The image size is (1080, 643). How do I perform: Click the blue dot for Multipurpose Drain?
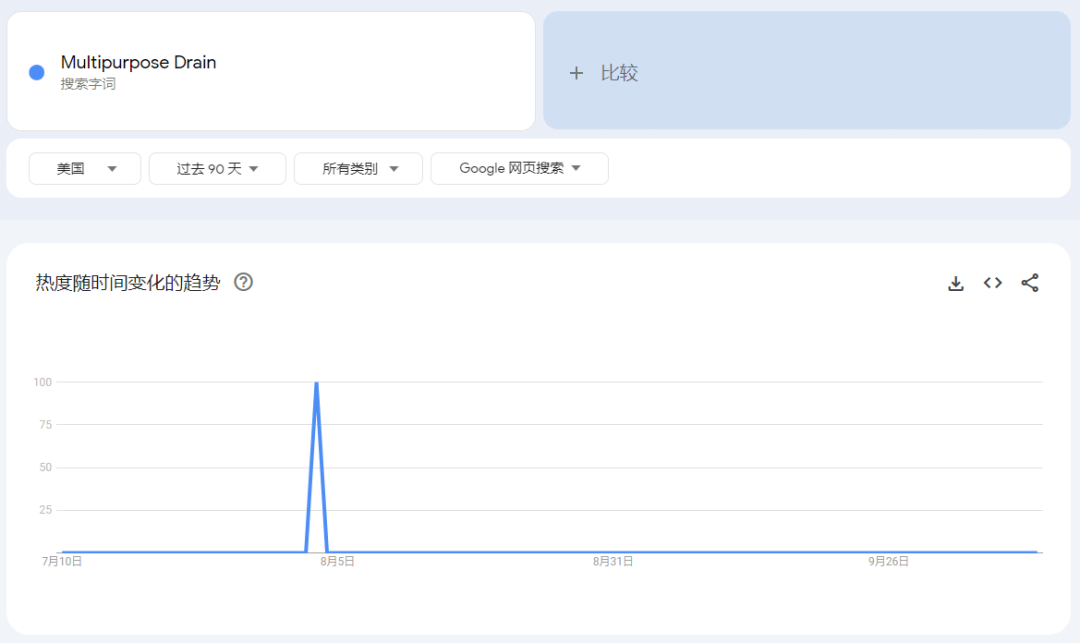(37, 72)
